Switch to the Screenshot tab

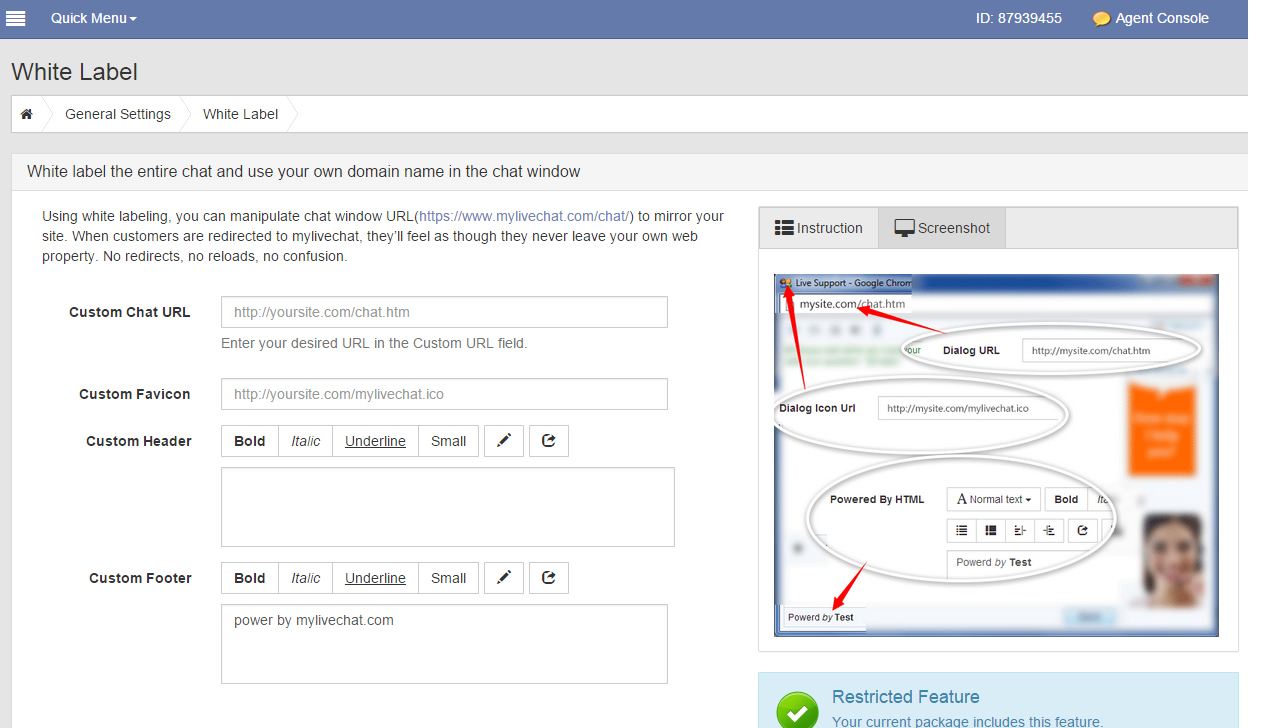(x=942, y=228)
